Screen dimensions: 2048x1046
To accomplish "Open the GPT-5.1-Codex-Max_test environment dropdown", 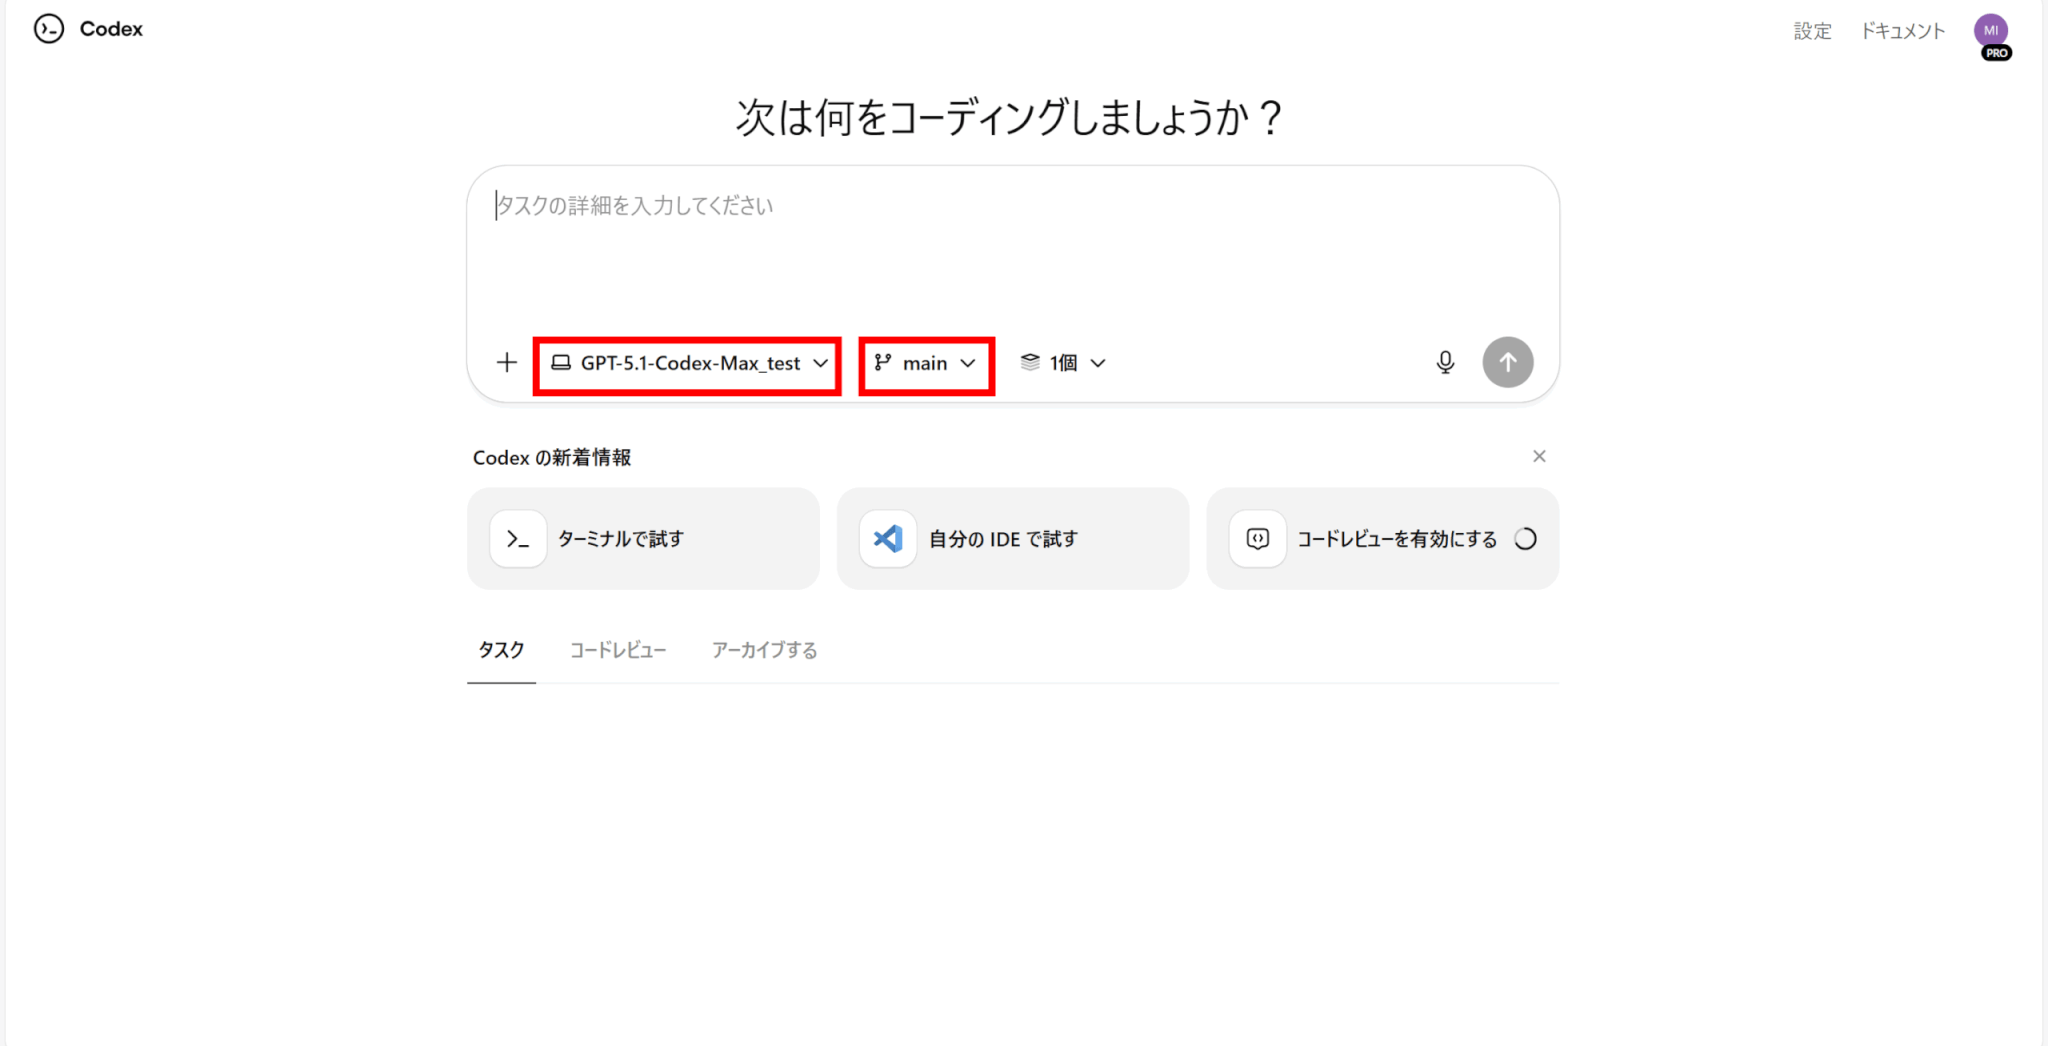I will [688, 363].
